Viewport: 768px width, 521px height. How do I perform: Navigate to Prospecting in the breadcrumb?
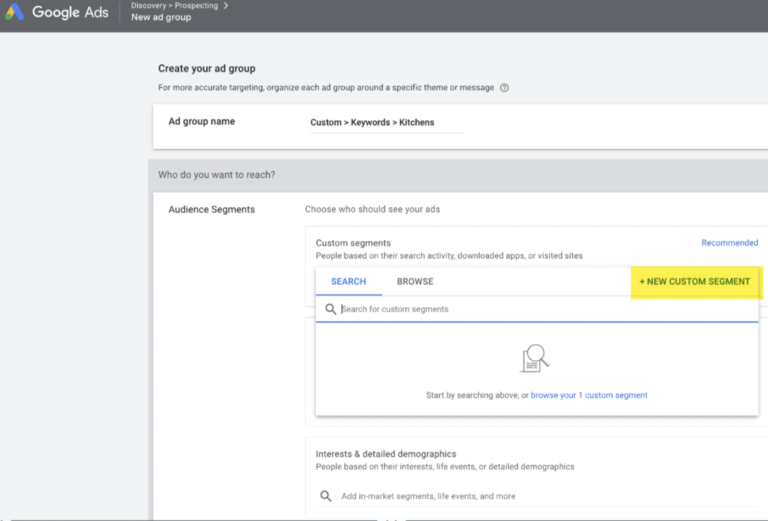(x=196, y=6)
